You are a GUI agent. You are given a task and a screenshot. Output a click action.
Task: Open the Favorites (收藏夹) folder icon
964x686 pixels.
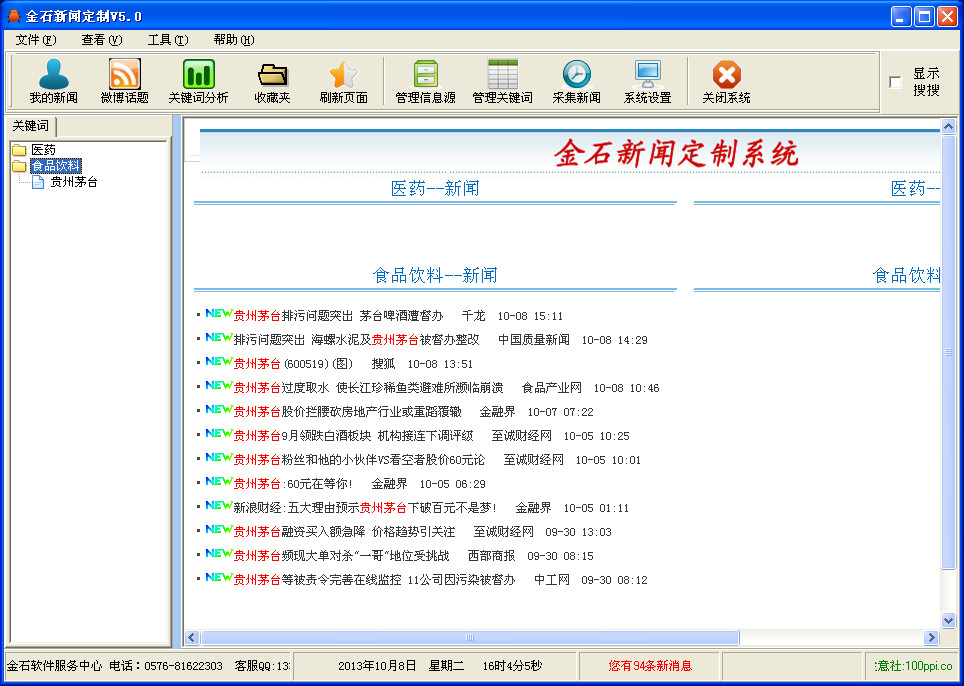272,74
